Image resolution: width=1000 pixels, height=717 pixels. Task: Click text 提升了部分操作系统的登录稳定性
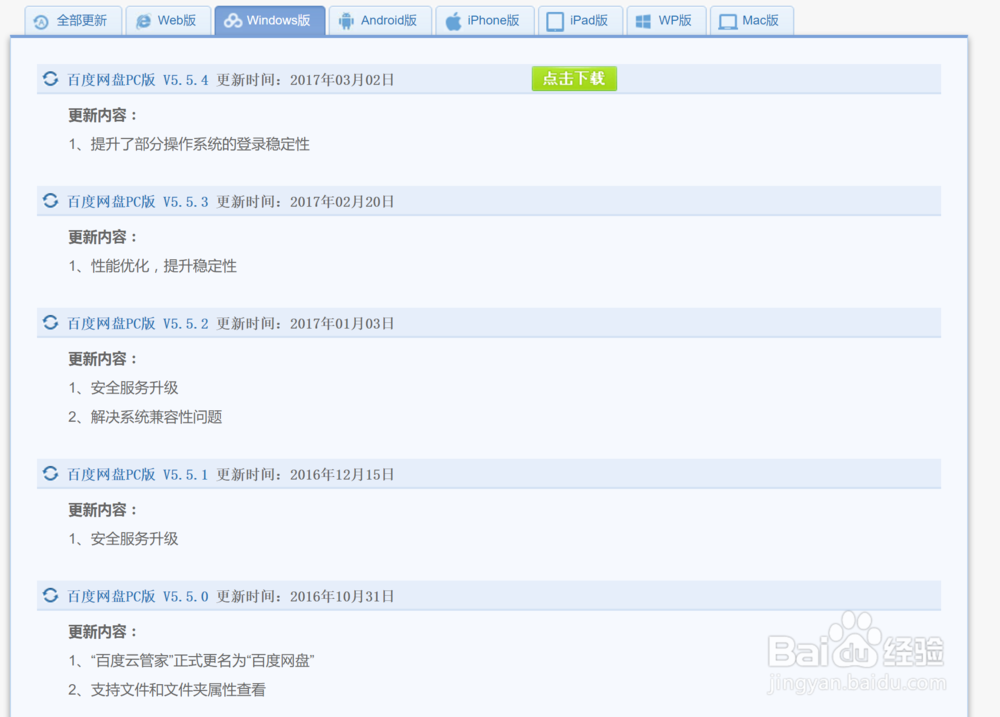200,144
